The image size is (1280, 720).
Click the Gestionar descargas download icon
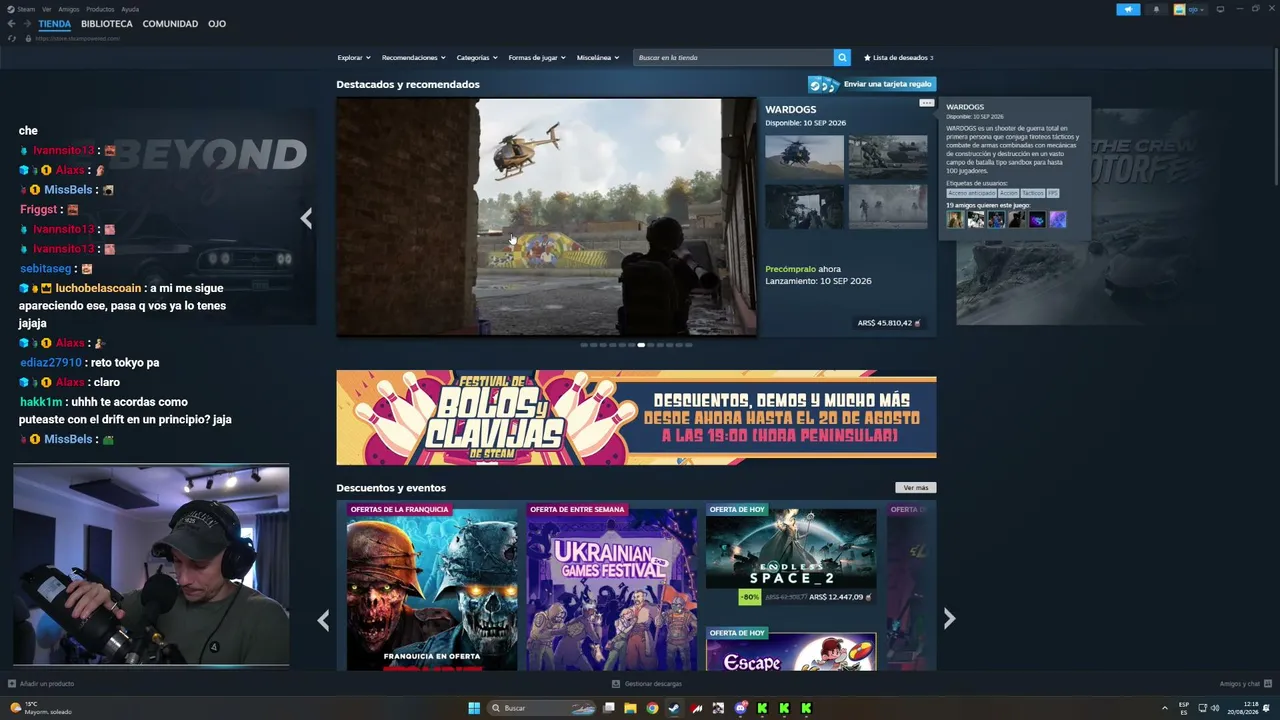pos(616,684)
